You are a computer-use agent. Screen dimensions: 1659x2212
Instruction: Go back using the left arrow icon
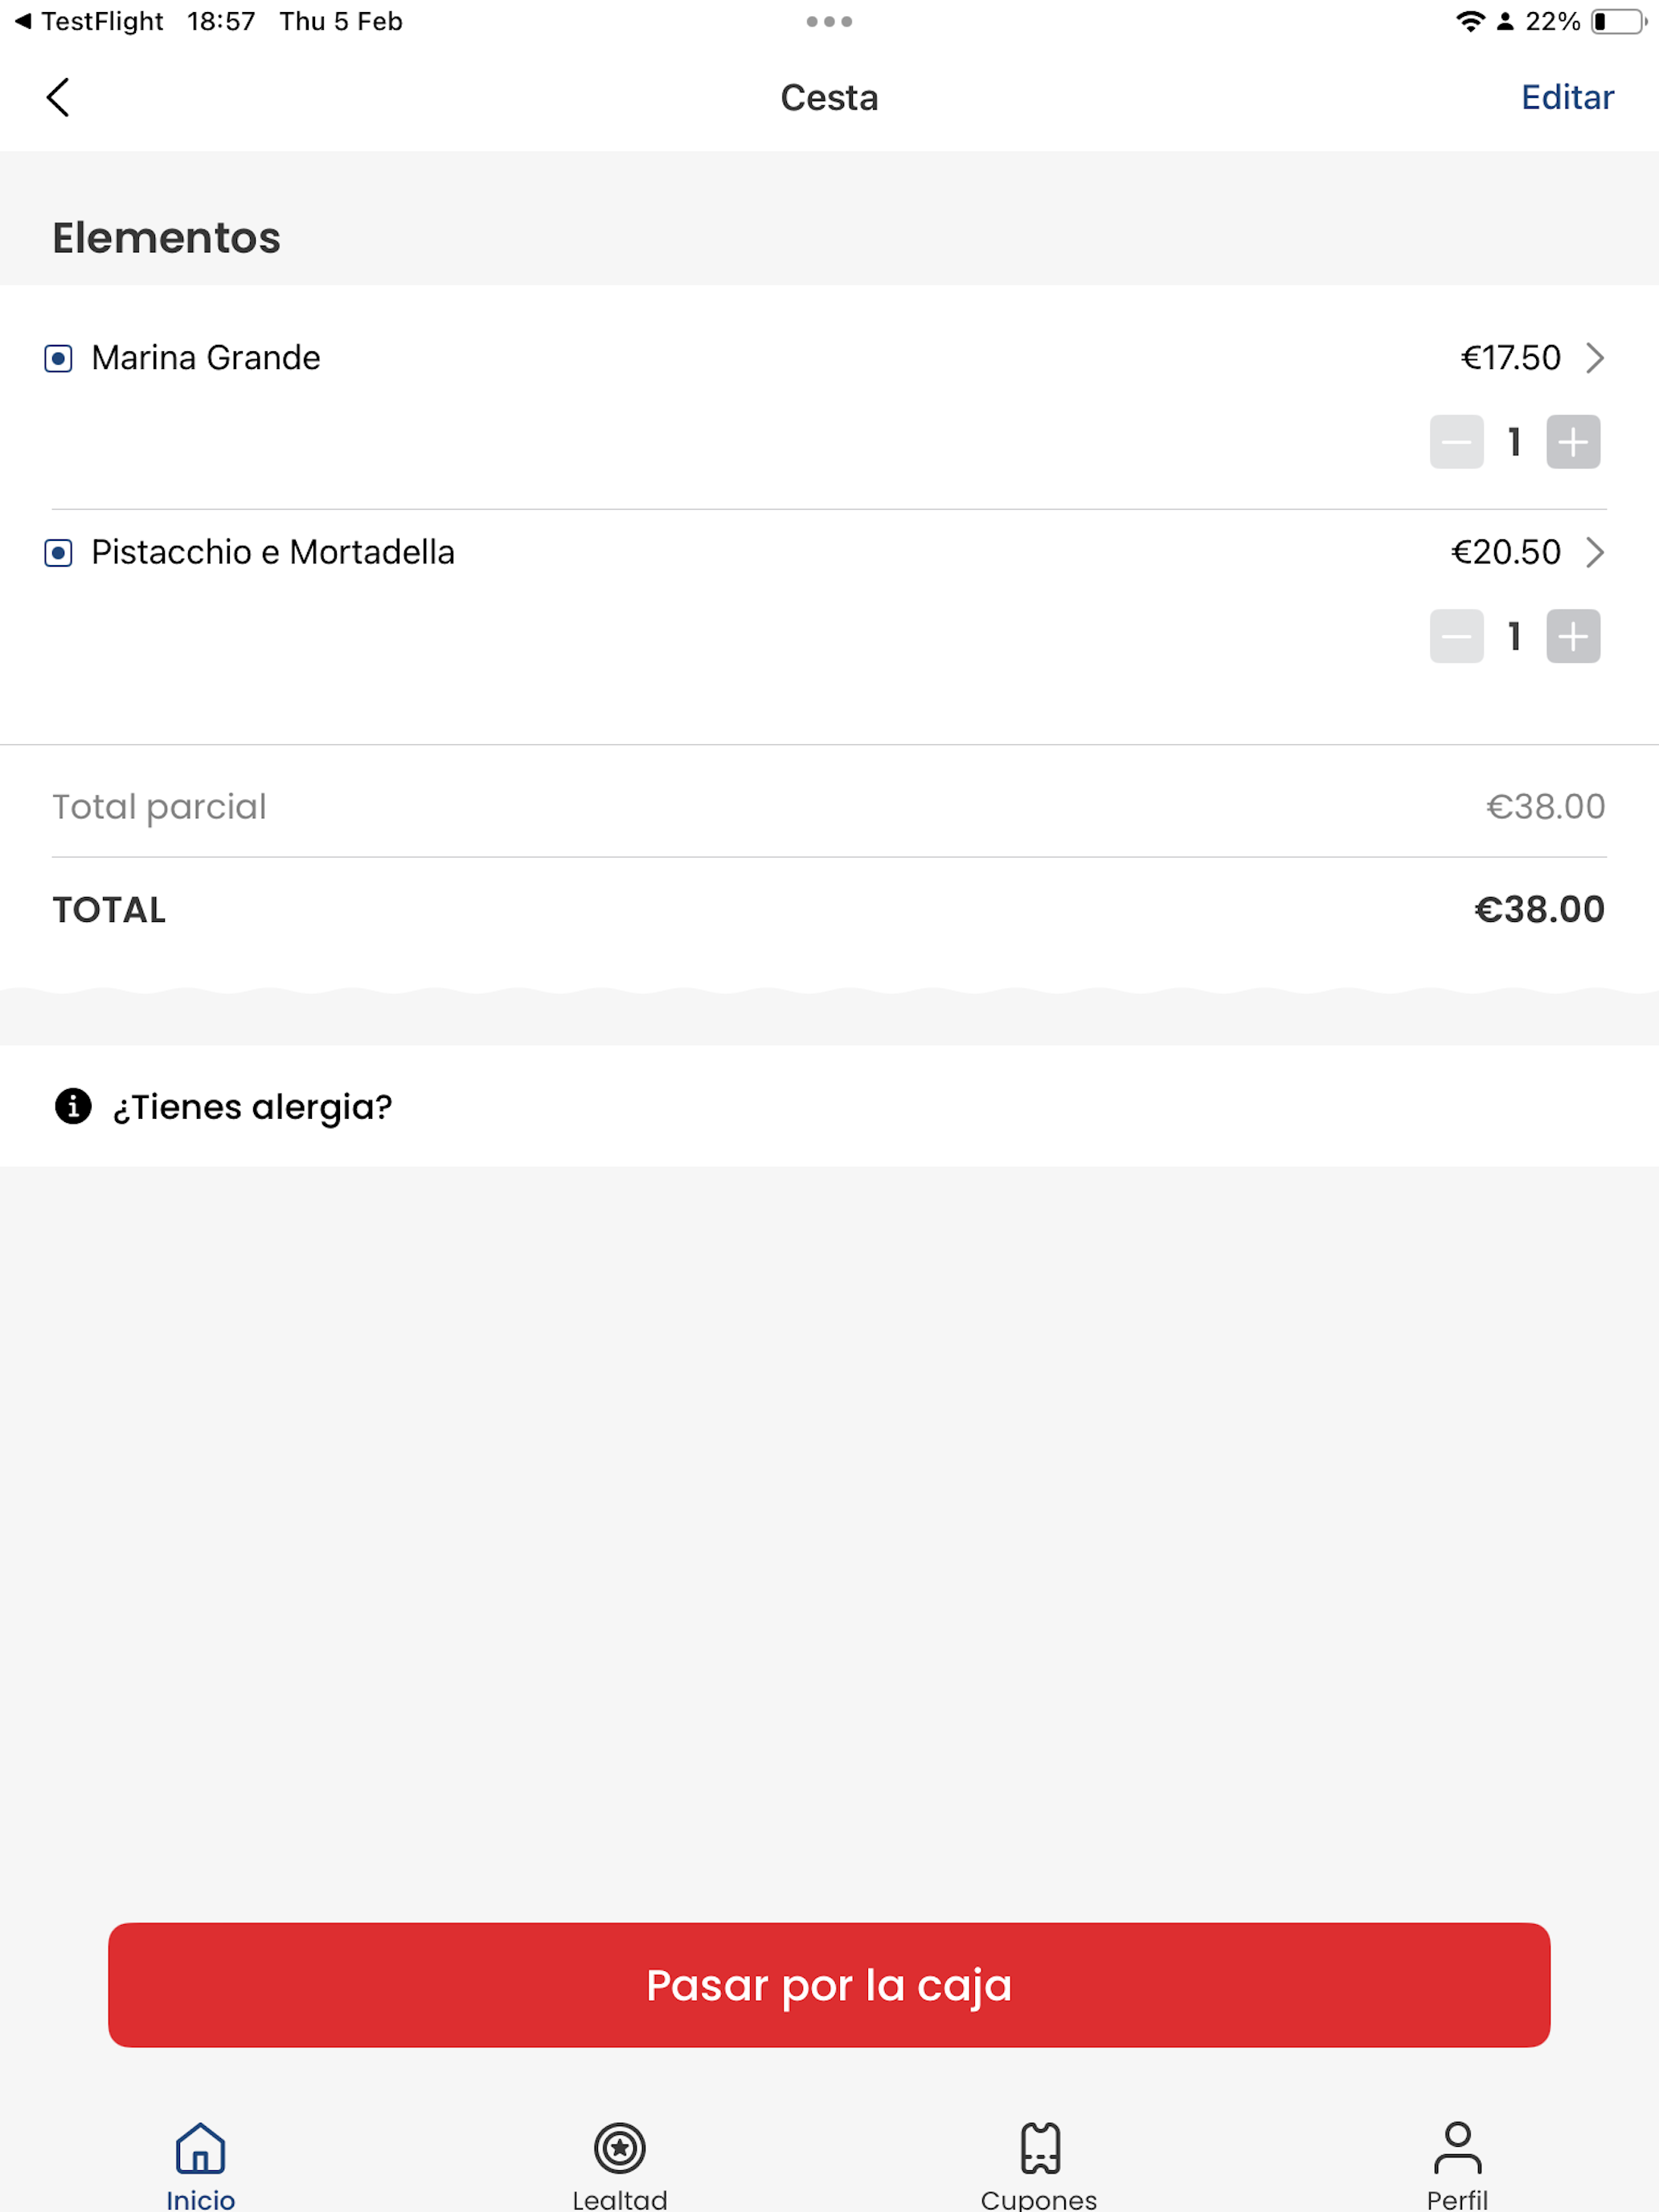click(58, 97)
